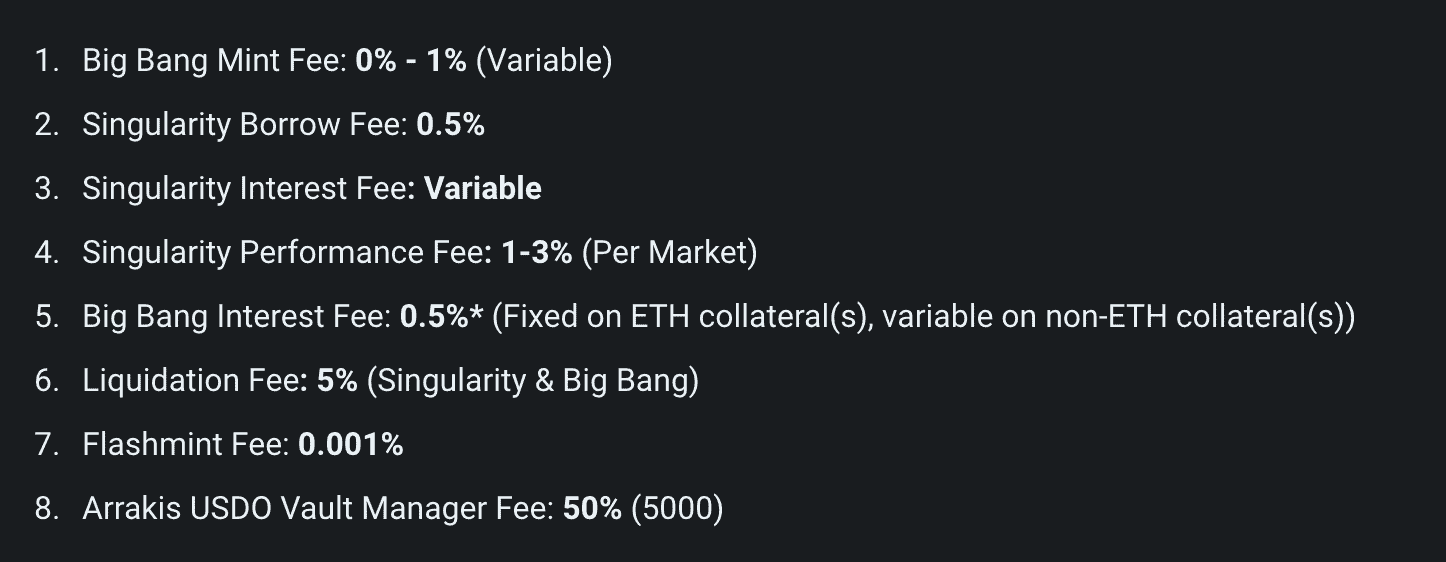Click the bold 0.5% Singularity Borrow value
Screen dimensions: 1446x562
coord(450,125)
